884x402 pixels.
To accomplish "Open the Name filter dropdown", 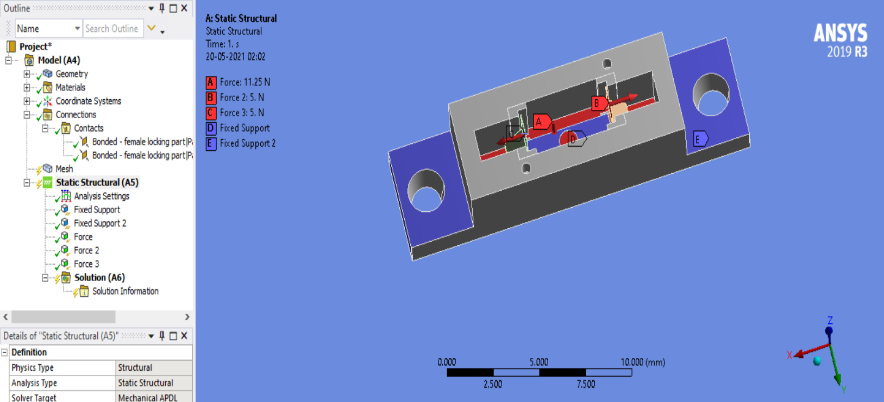I will click(77, 29).
